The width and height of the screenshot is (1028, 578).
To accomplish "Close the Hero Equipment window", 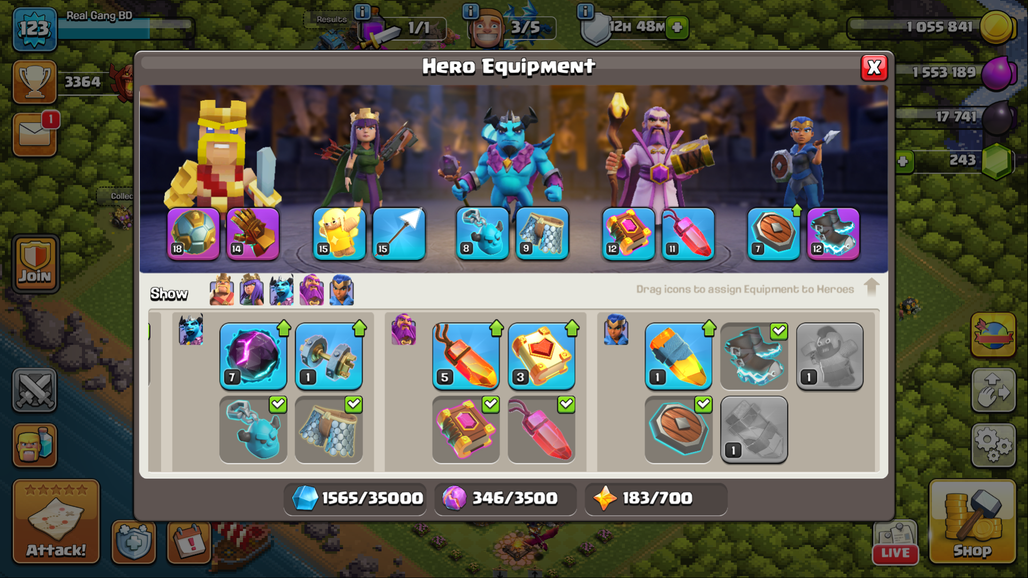I will [874, 67].
